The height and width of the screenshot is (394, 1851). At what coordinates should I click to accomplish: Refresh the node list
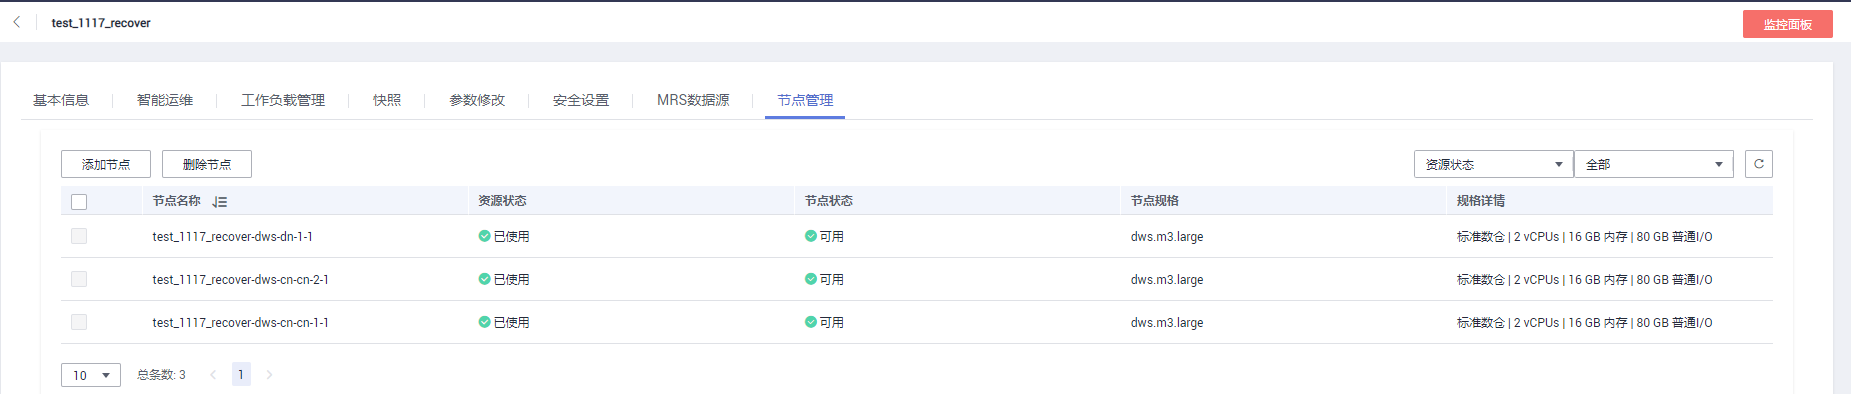point(1759,164)
